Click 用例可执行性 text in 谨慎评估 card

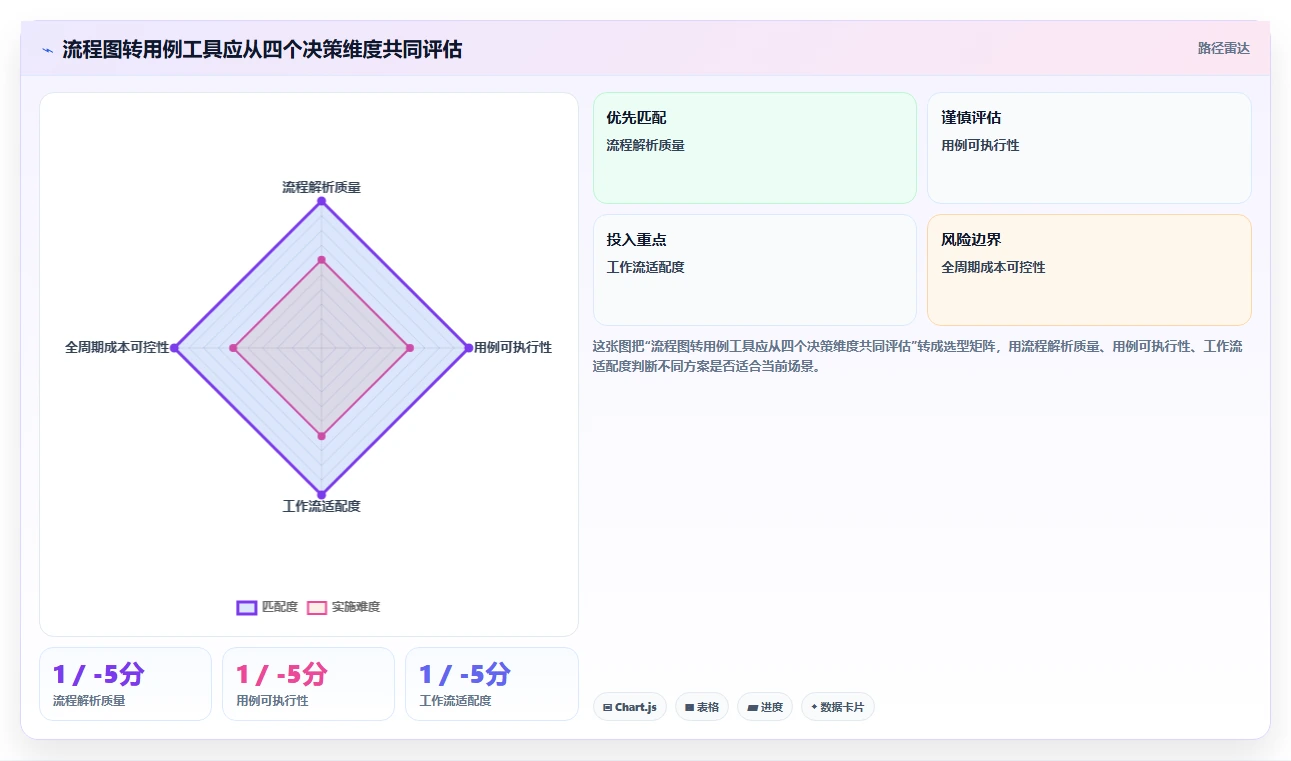pos(980,145)
